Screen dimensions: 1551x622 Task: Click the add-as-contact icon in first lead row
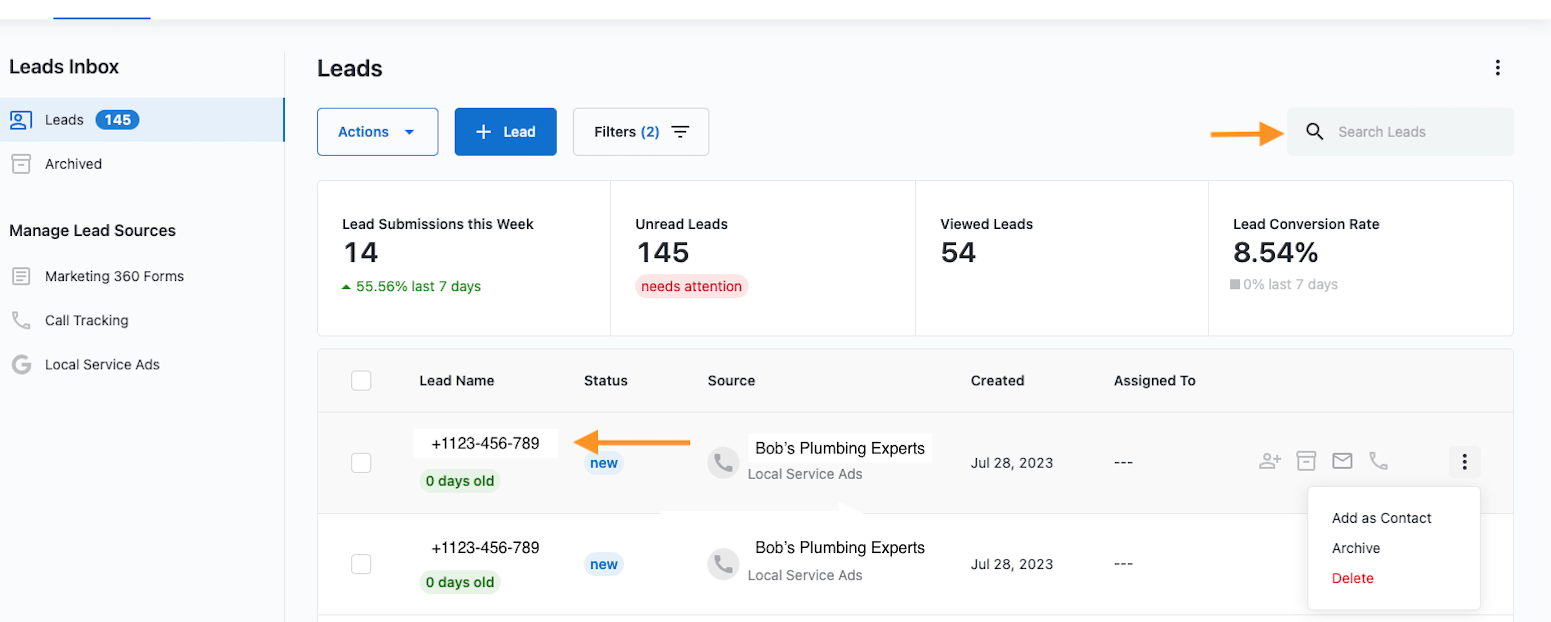pyautogui.click(x=1270, y=461)
